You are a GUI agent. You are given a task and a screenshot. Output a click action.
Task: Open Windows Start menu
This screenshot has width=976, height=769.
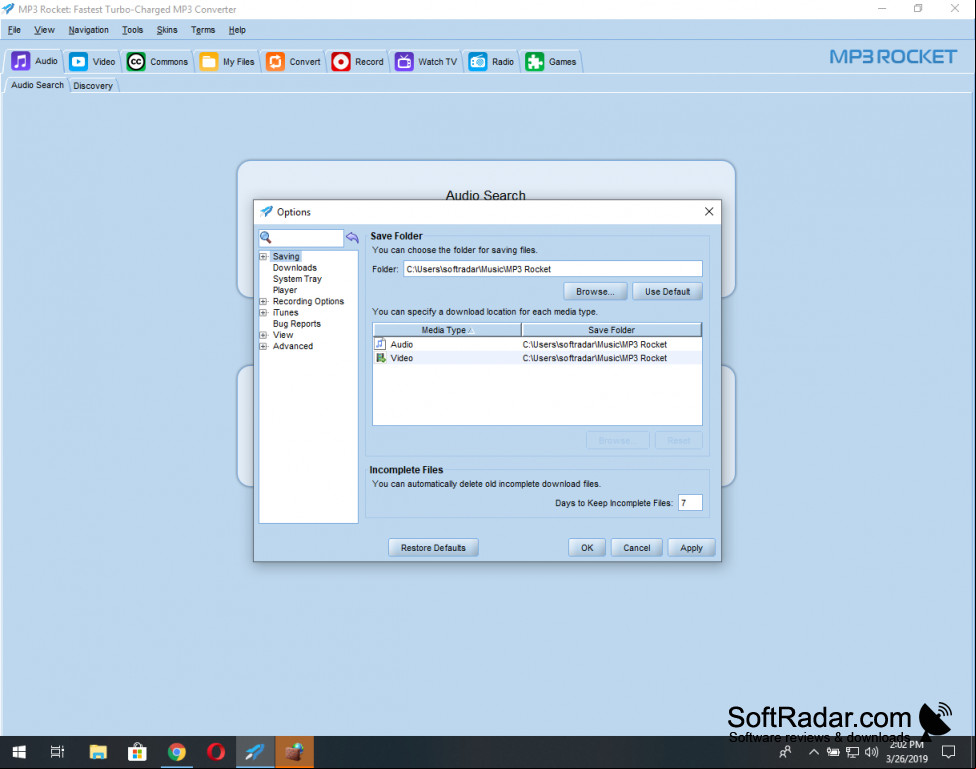tap(19, 752)
